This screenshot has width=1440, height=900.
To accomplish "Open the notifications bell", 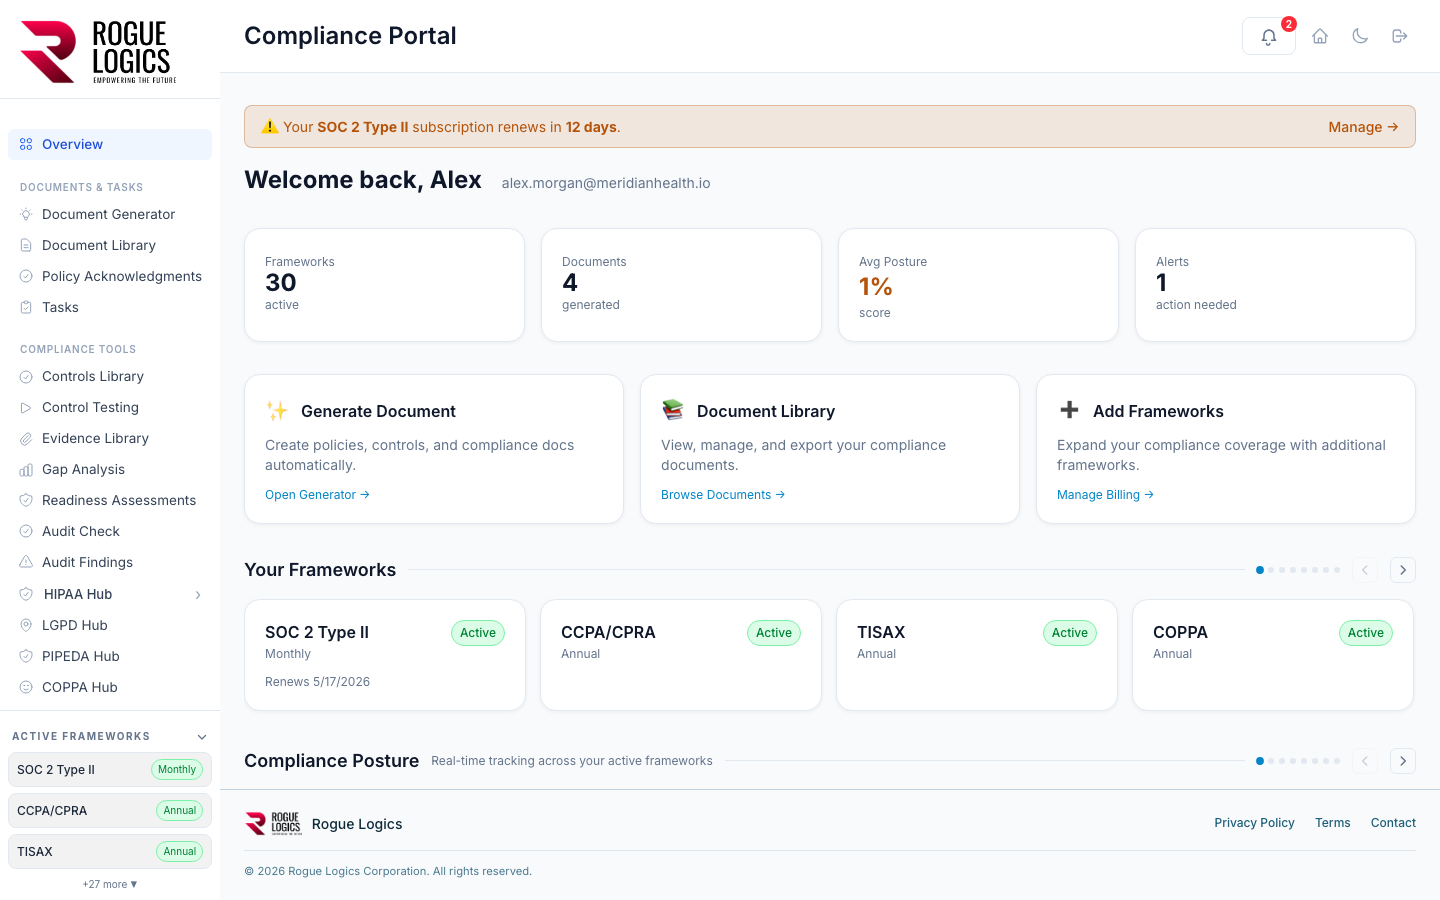I will coord(1268,36).
